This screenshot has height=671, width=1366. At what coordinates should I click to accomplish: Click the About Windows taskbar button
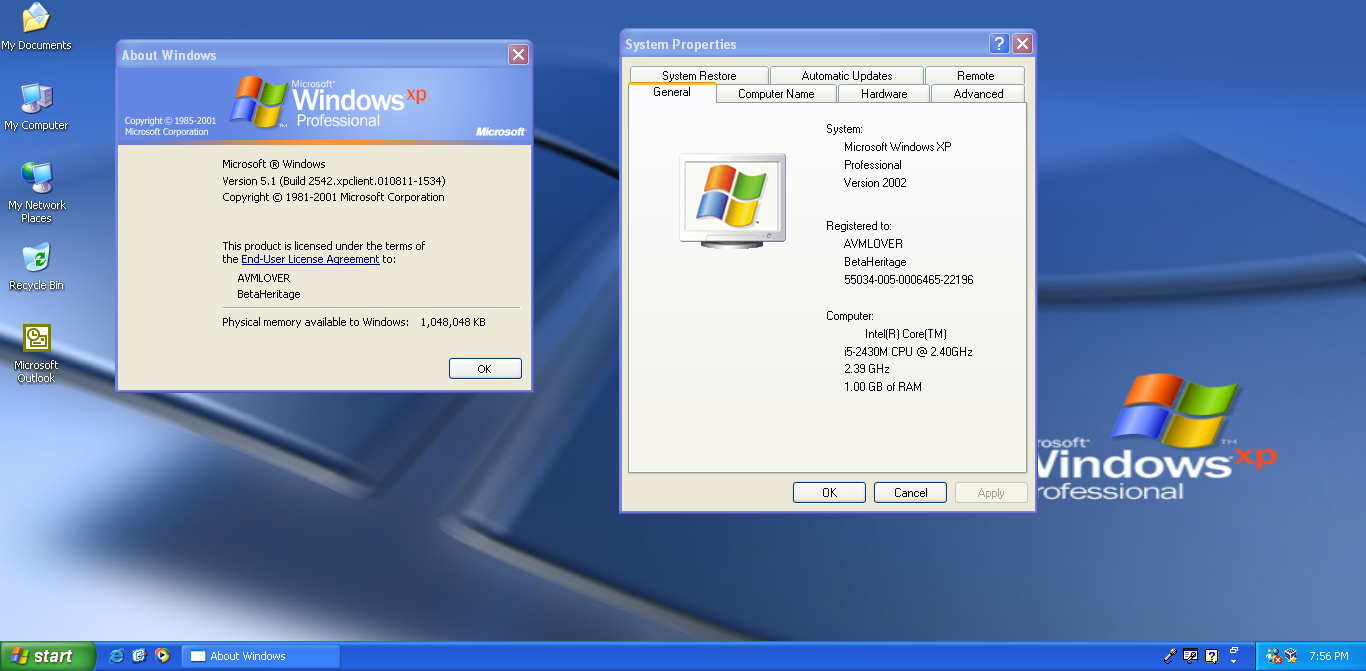click(261, 656)
